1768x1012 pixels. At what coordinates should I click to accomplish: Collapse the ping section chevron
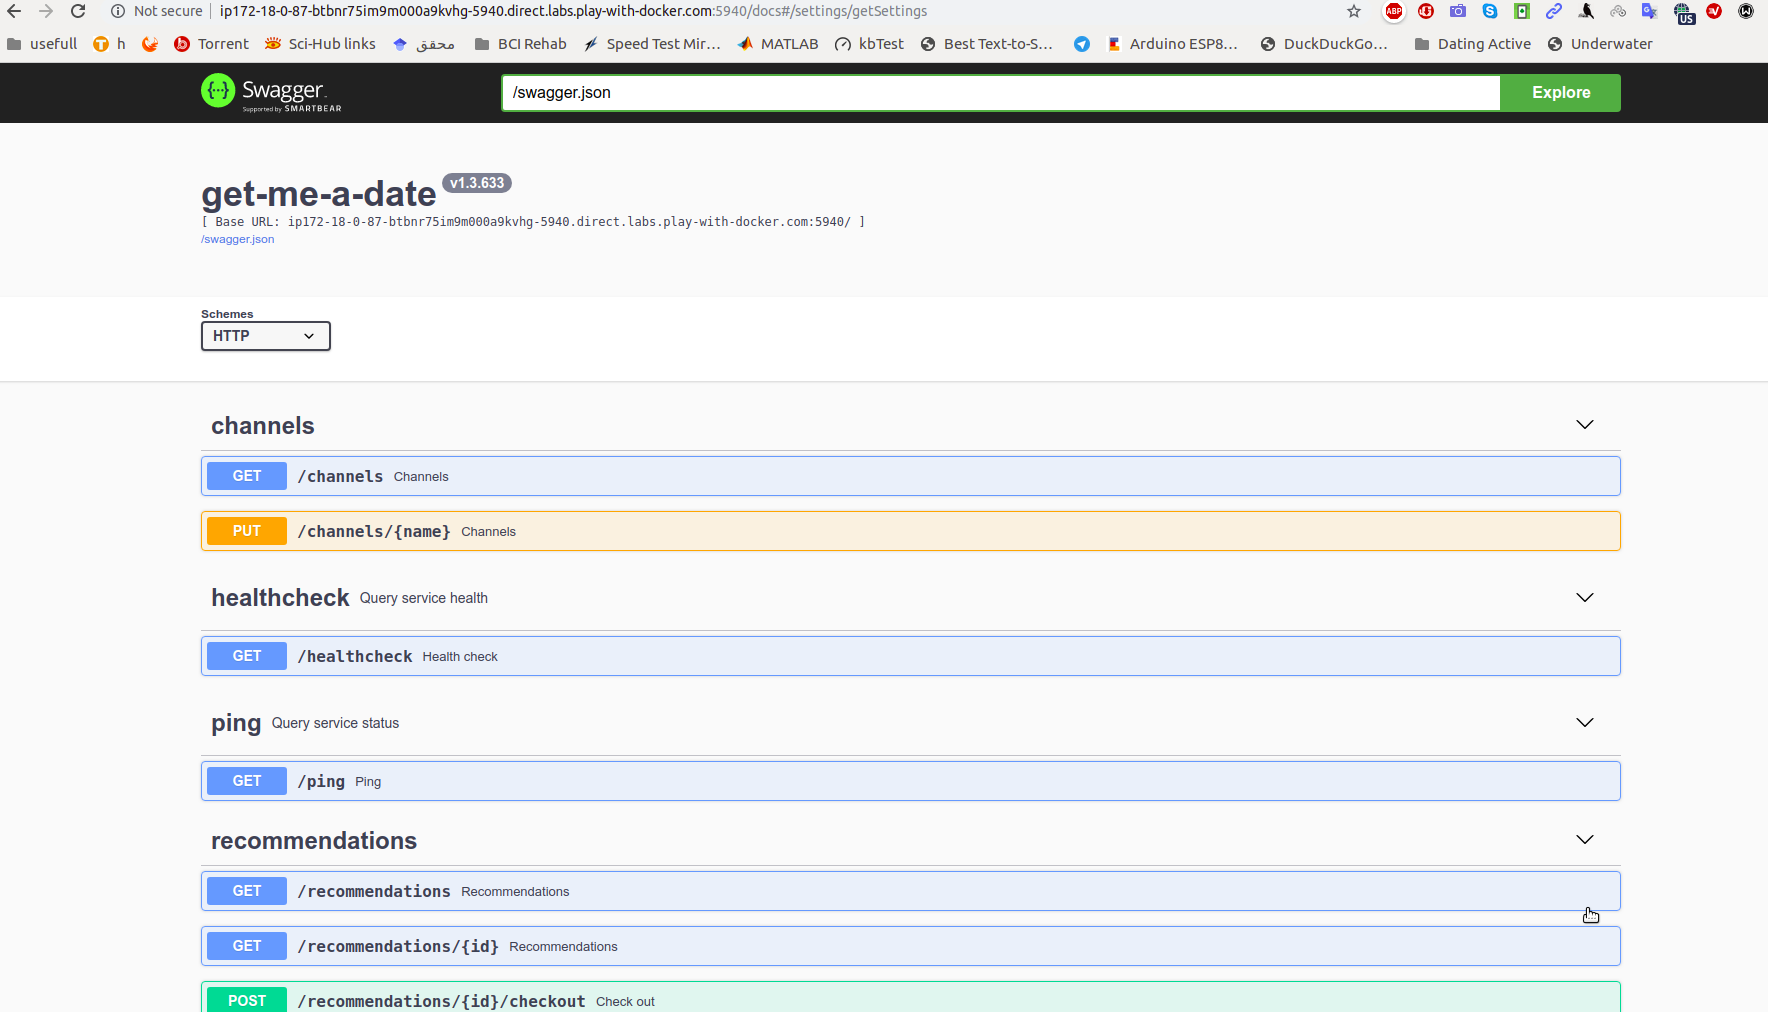(1585, 723)
